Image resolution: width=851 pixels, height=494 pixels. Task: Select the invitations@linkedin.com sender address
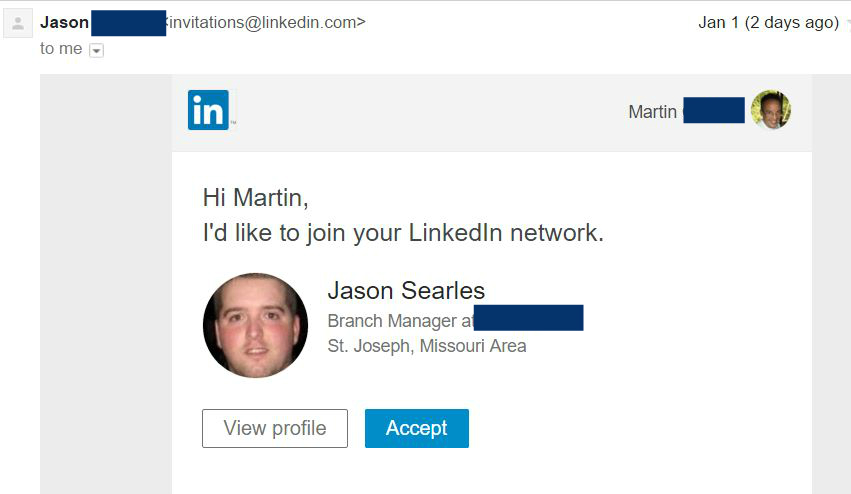pyautogui.click(x=266, y=22)
